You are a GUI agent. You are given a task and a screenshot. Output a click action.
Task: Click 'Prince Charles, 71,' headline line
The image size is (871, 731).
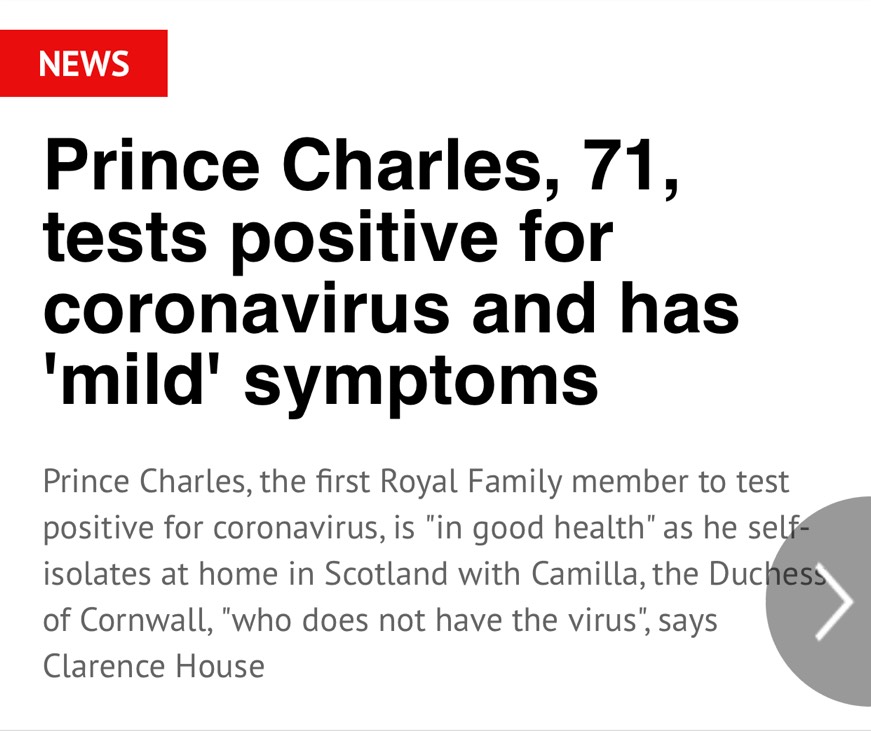tap(361, 166)
